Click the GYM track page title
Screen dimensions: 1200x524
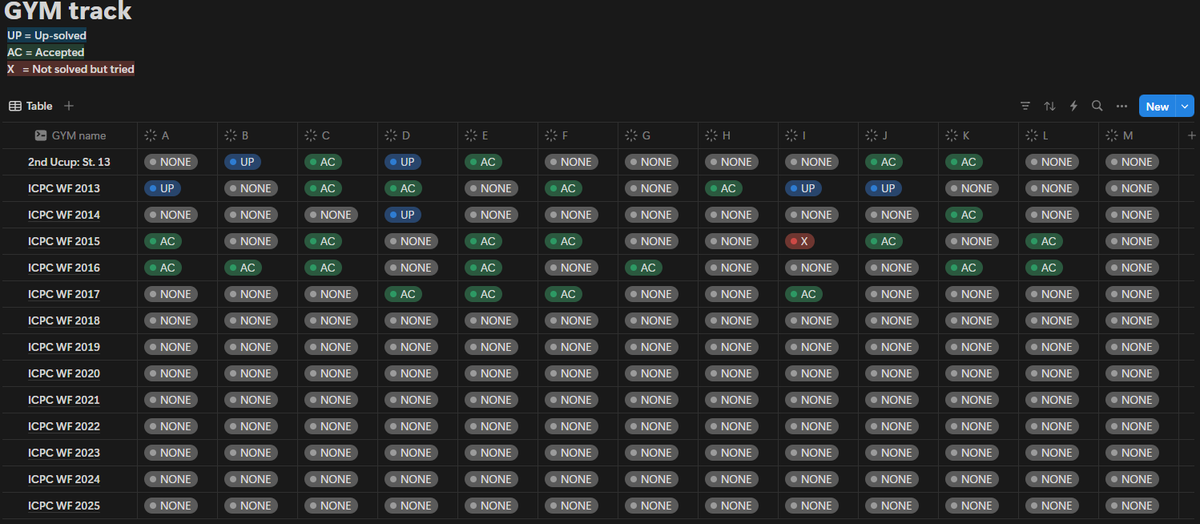pyautogui.click(x=68, y=12)
